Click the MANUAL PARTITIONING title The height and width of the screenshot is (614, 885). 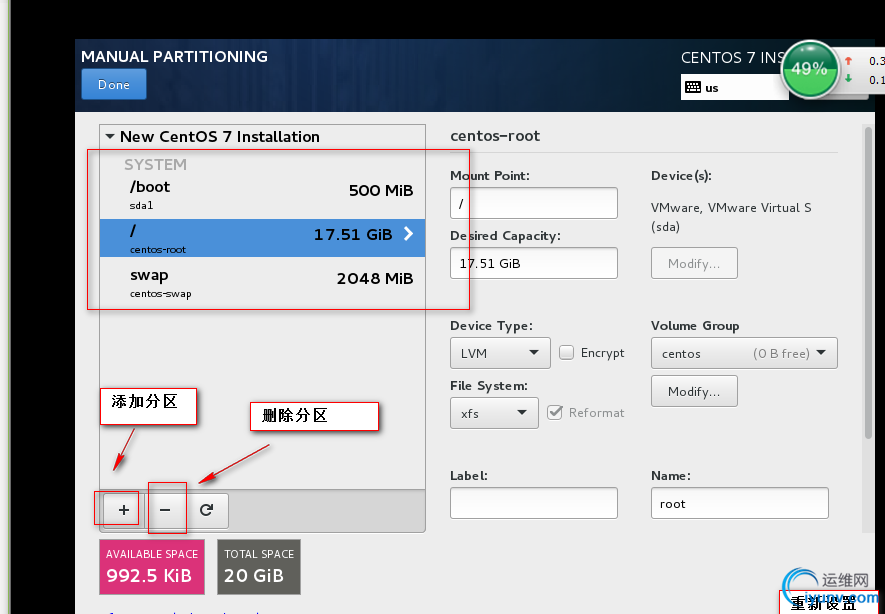click(174, 56)
